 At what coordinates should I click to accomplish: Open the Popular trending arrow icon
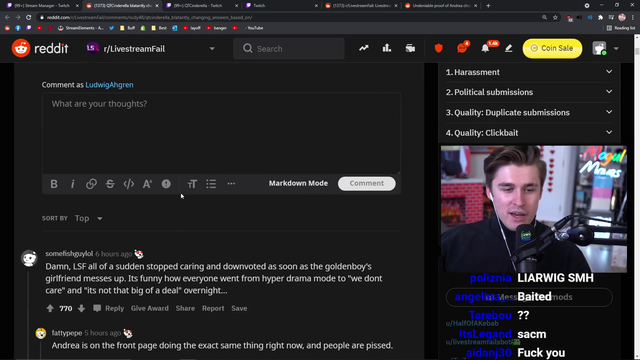[x=364, y=48]
